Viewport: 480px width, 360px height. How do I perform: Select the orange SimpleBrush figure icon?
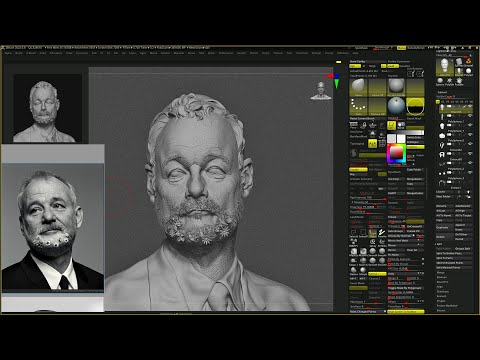468,62
